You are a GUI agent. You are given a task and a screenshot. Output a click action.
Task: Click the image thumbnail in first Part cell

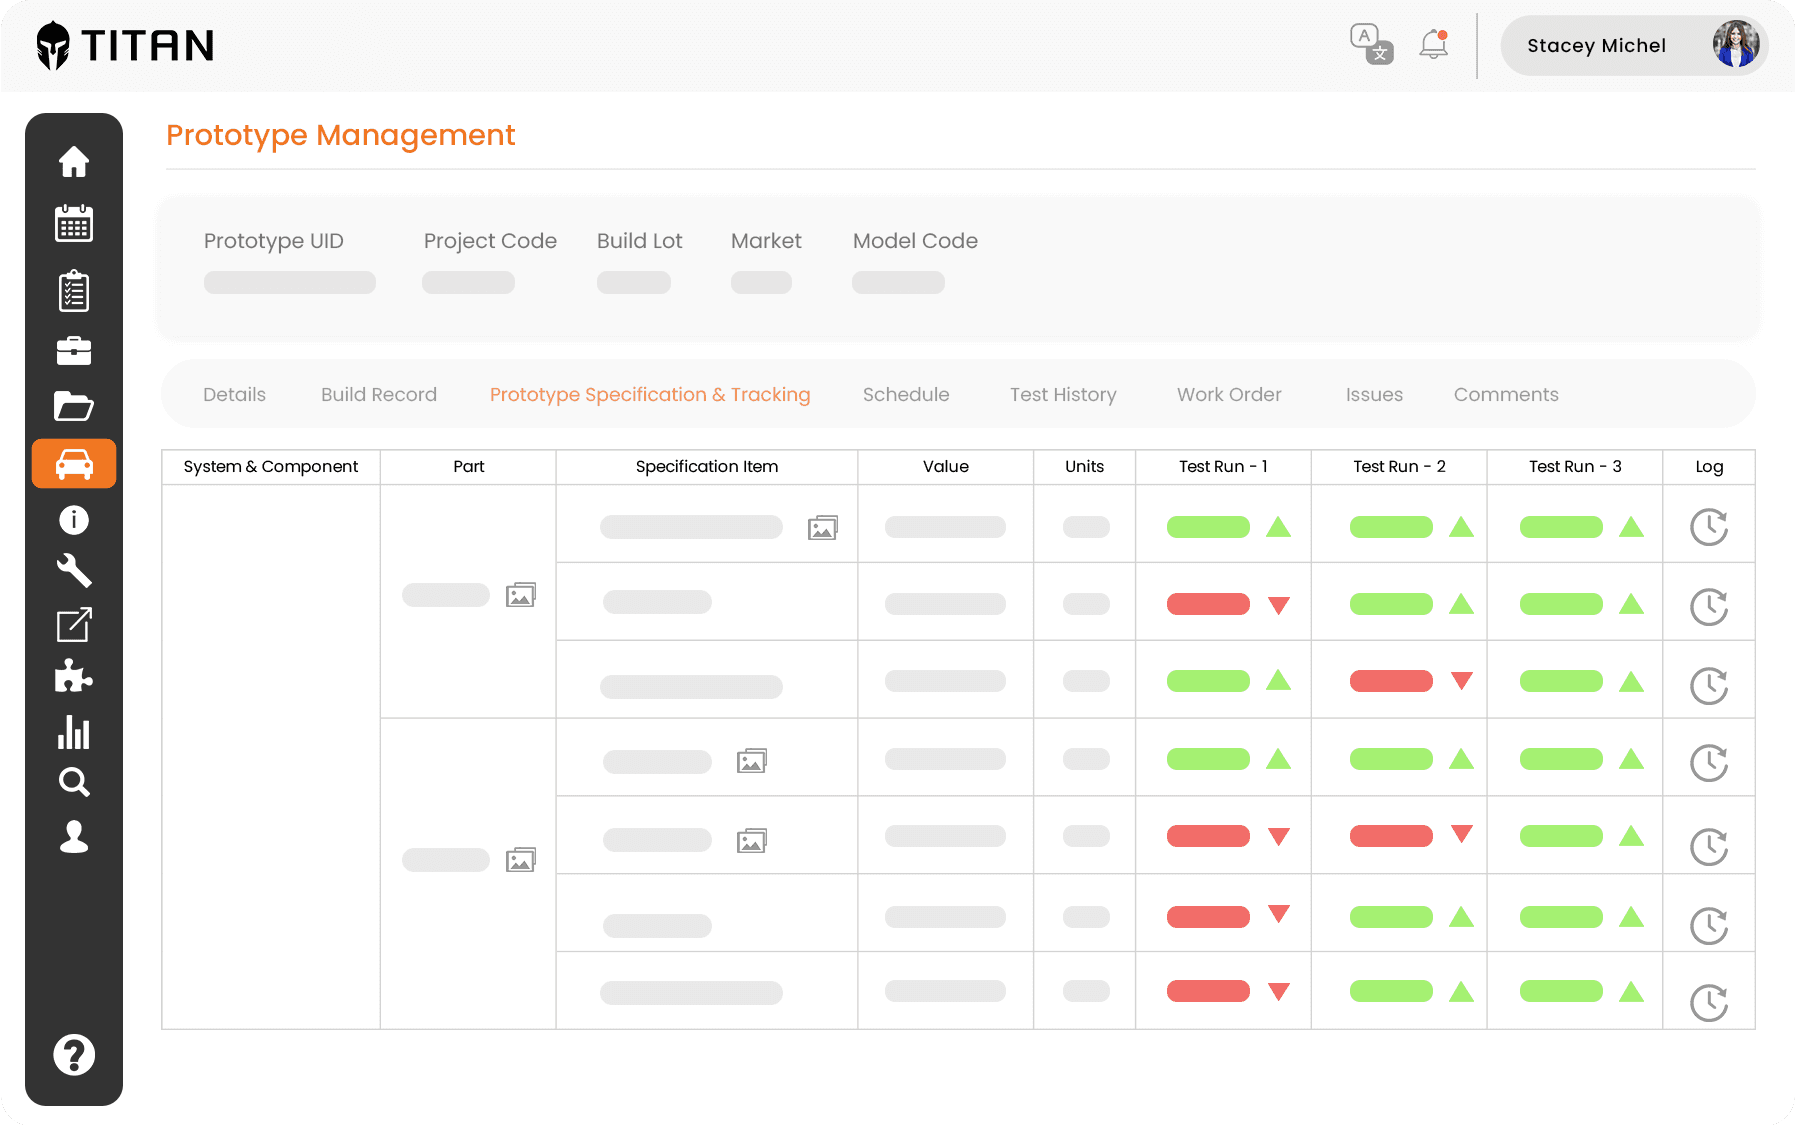520,594
